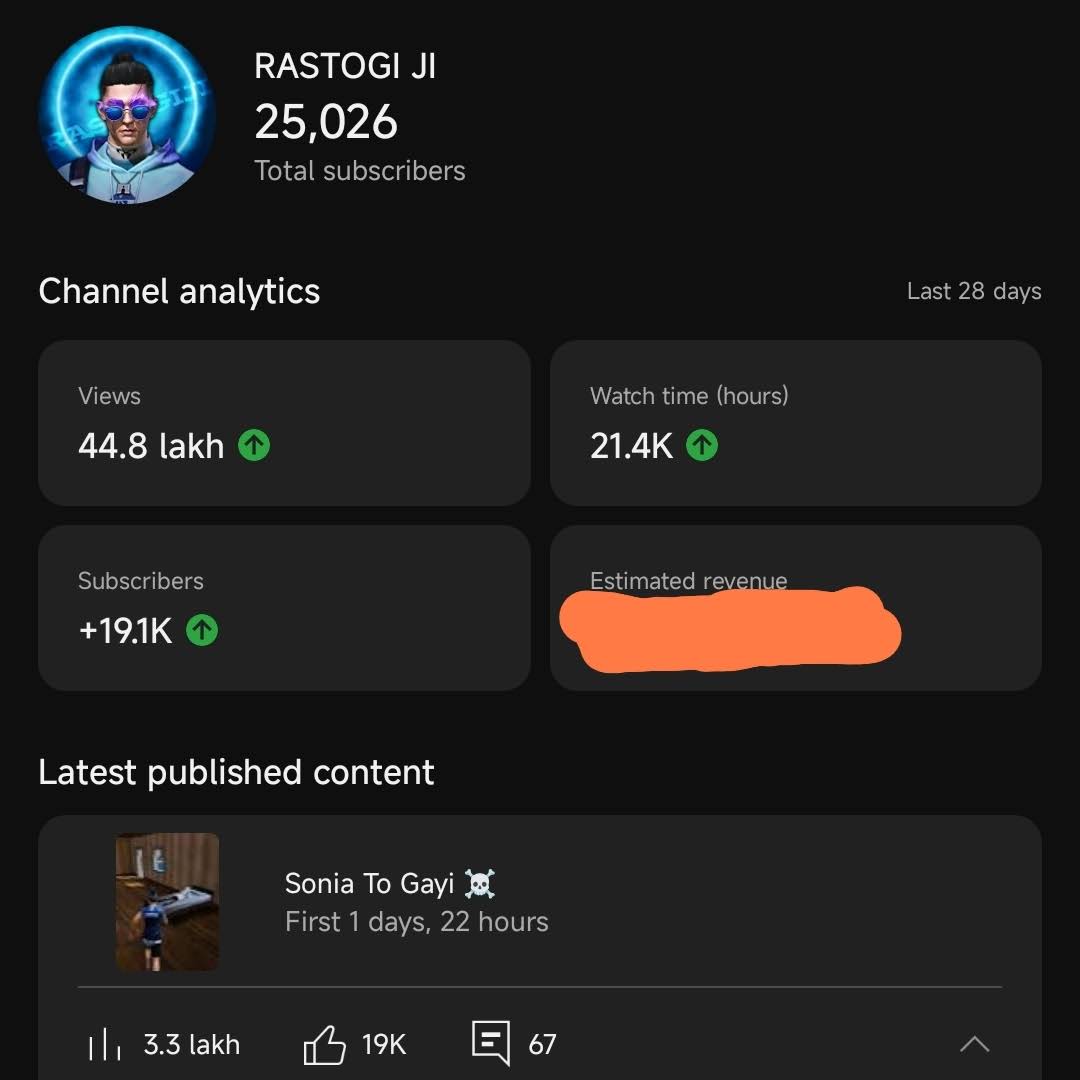Click the green arrow beside +19.1K subscribers
Viewport: 1080px width, 1080px height.
[202, 630]
